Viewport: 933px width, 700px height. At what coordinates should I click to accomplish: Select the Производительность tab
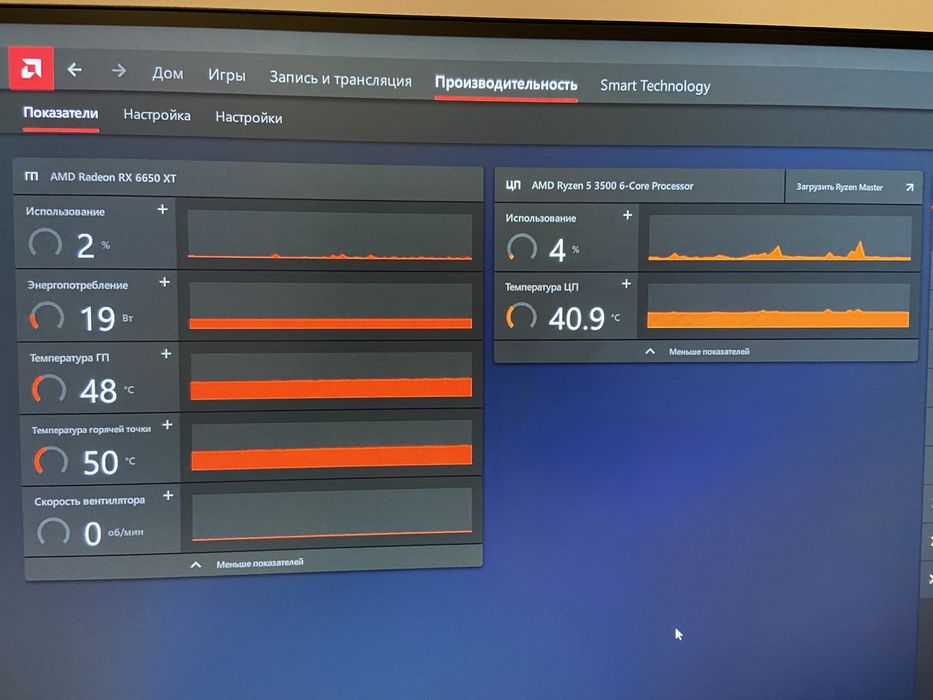click(x=506, y=84)
